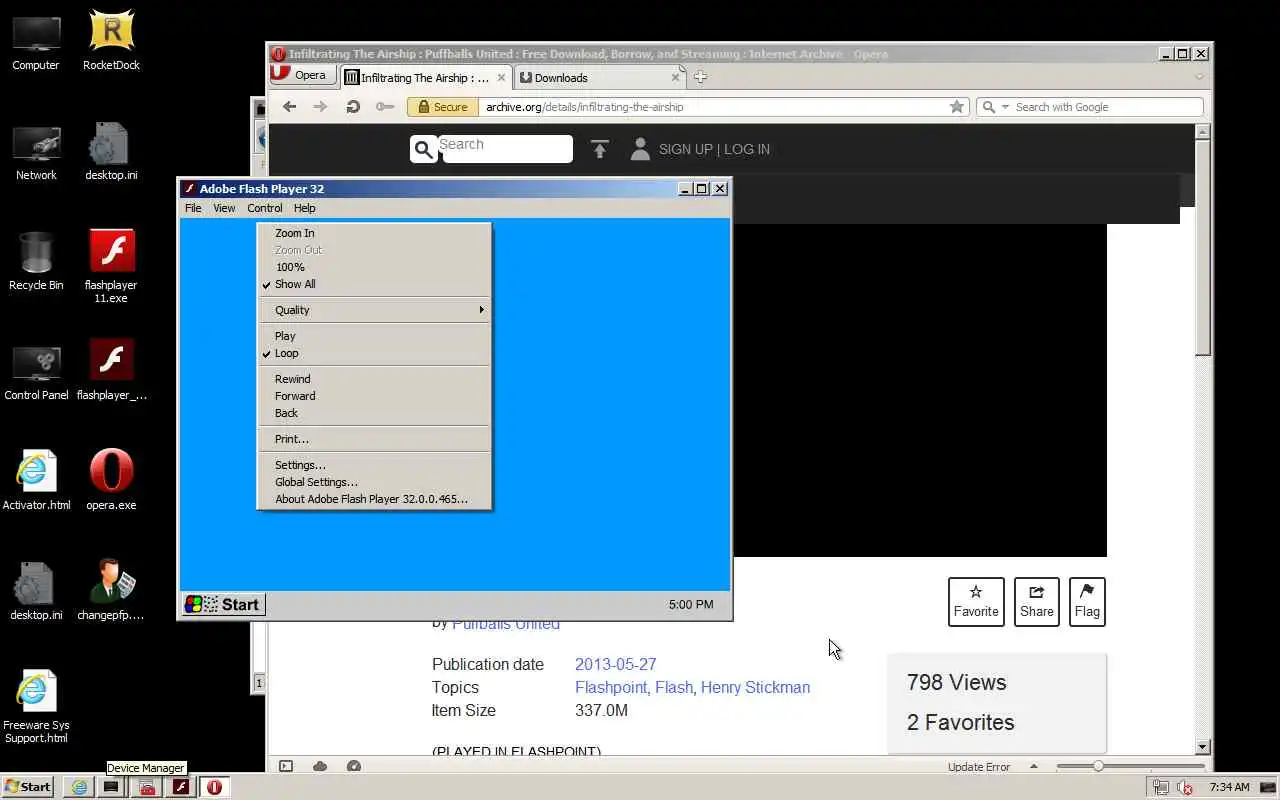Switch to Infiltrating The Airship tab
This screenshot has height=800, width=1280.
click(426, 77)
